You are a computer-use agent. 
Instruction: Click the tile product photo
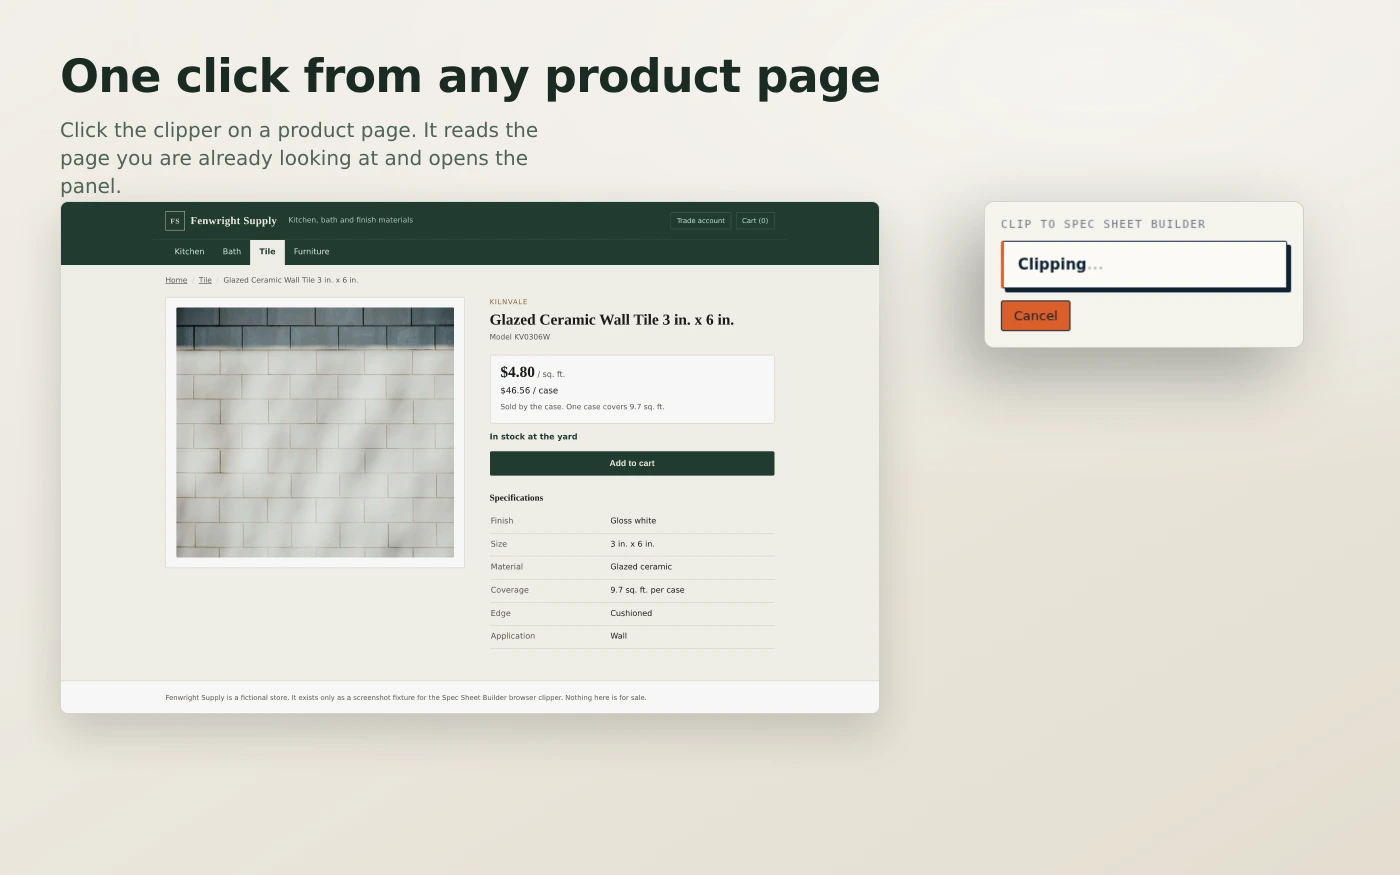tap(315, 432)
